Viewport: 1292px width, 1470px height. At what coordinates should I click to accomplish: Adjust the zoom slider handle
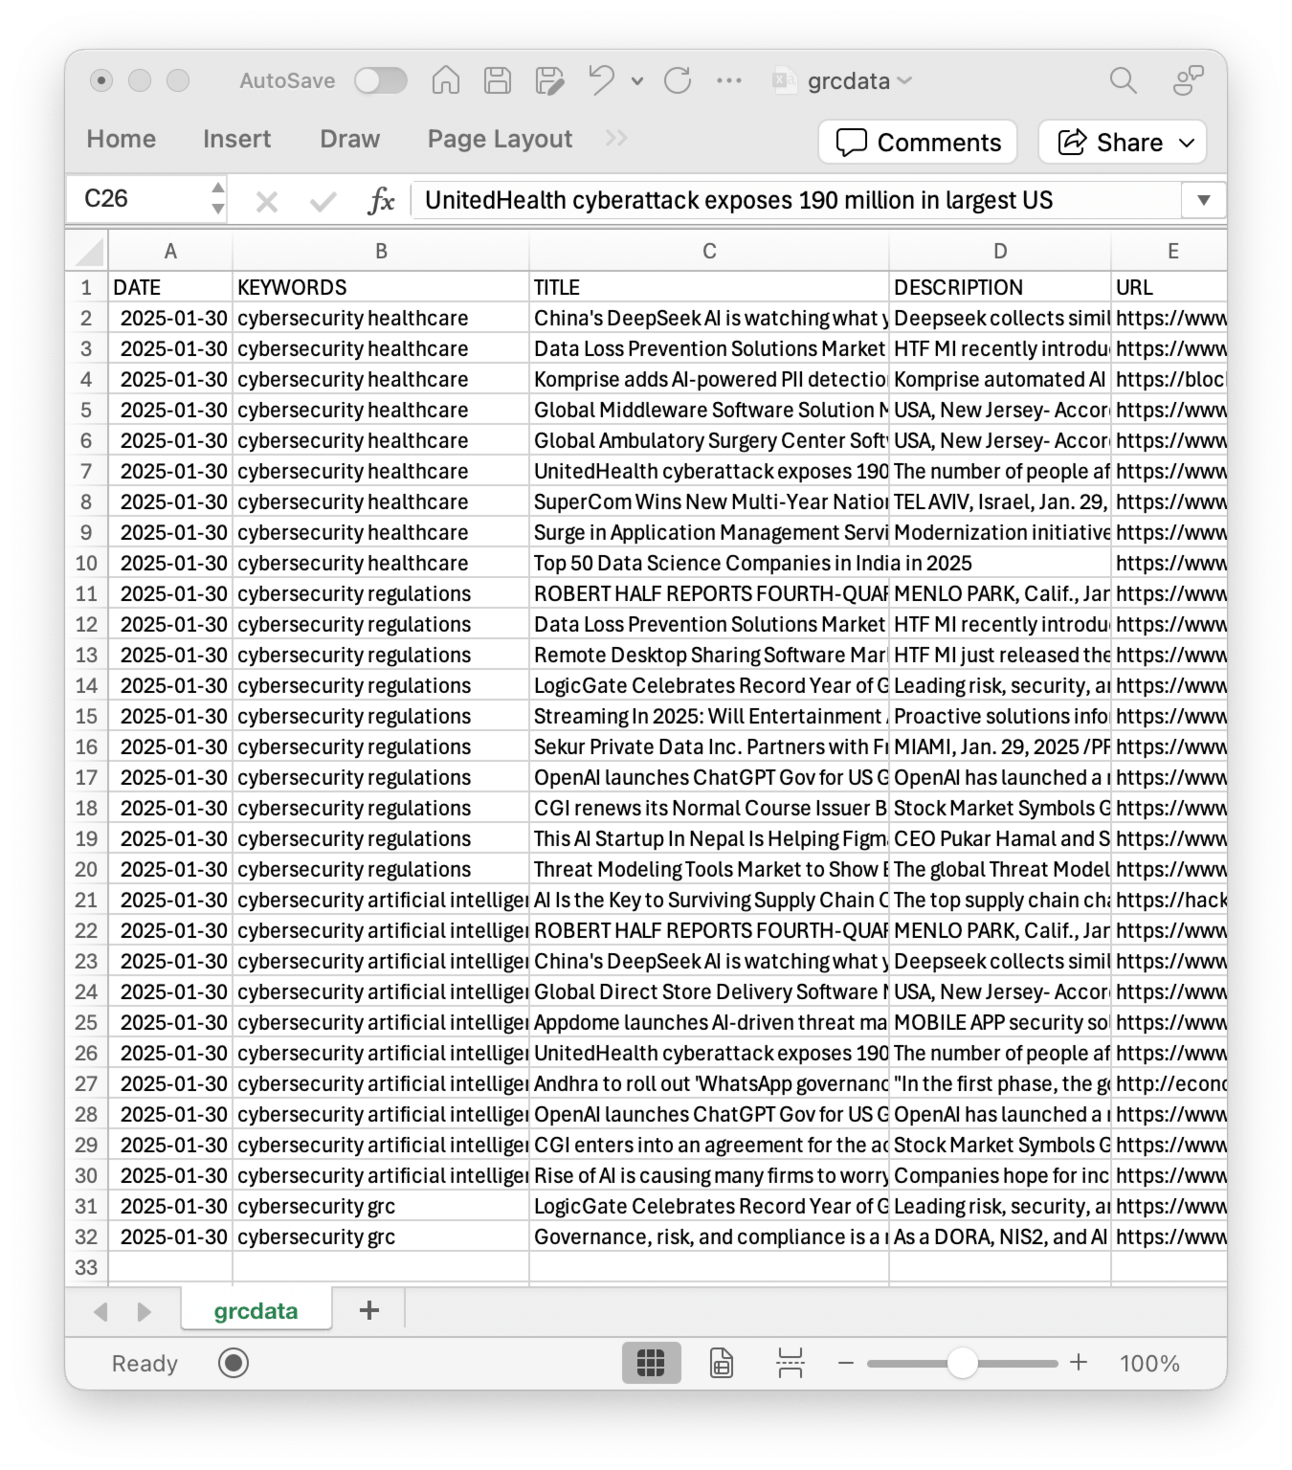tap(962, 1363)
